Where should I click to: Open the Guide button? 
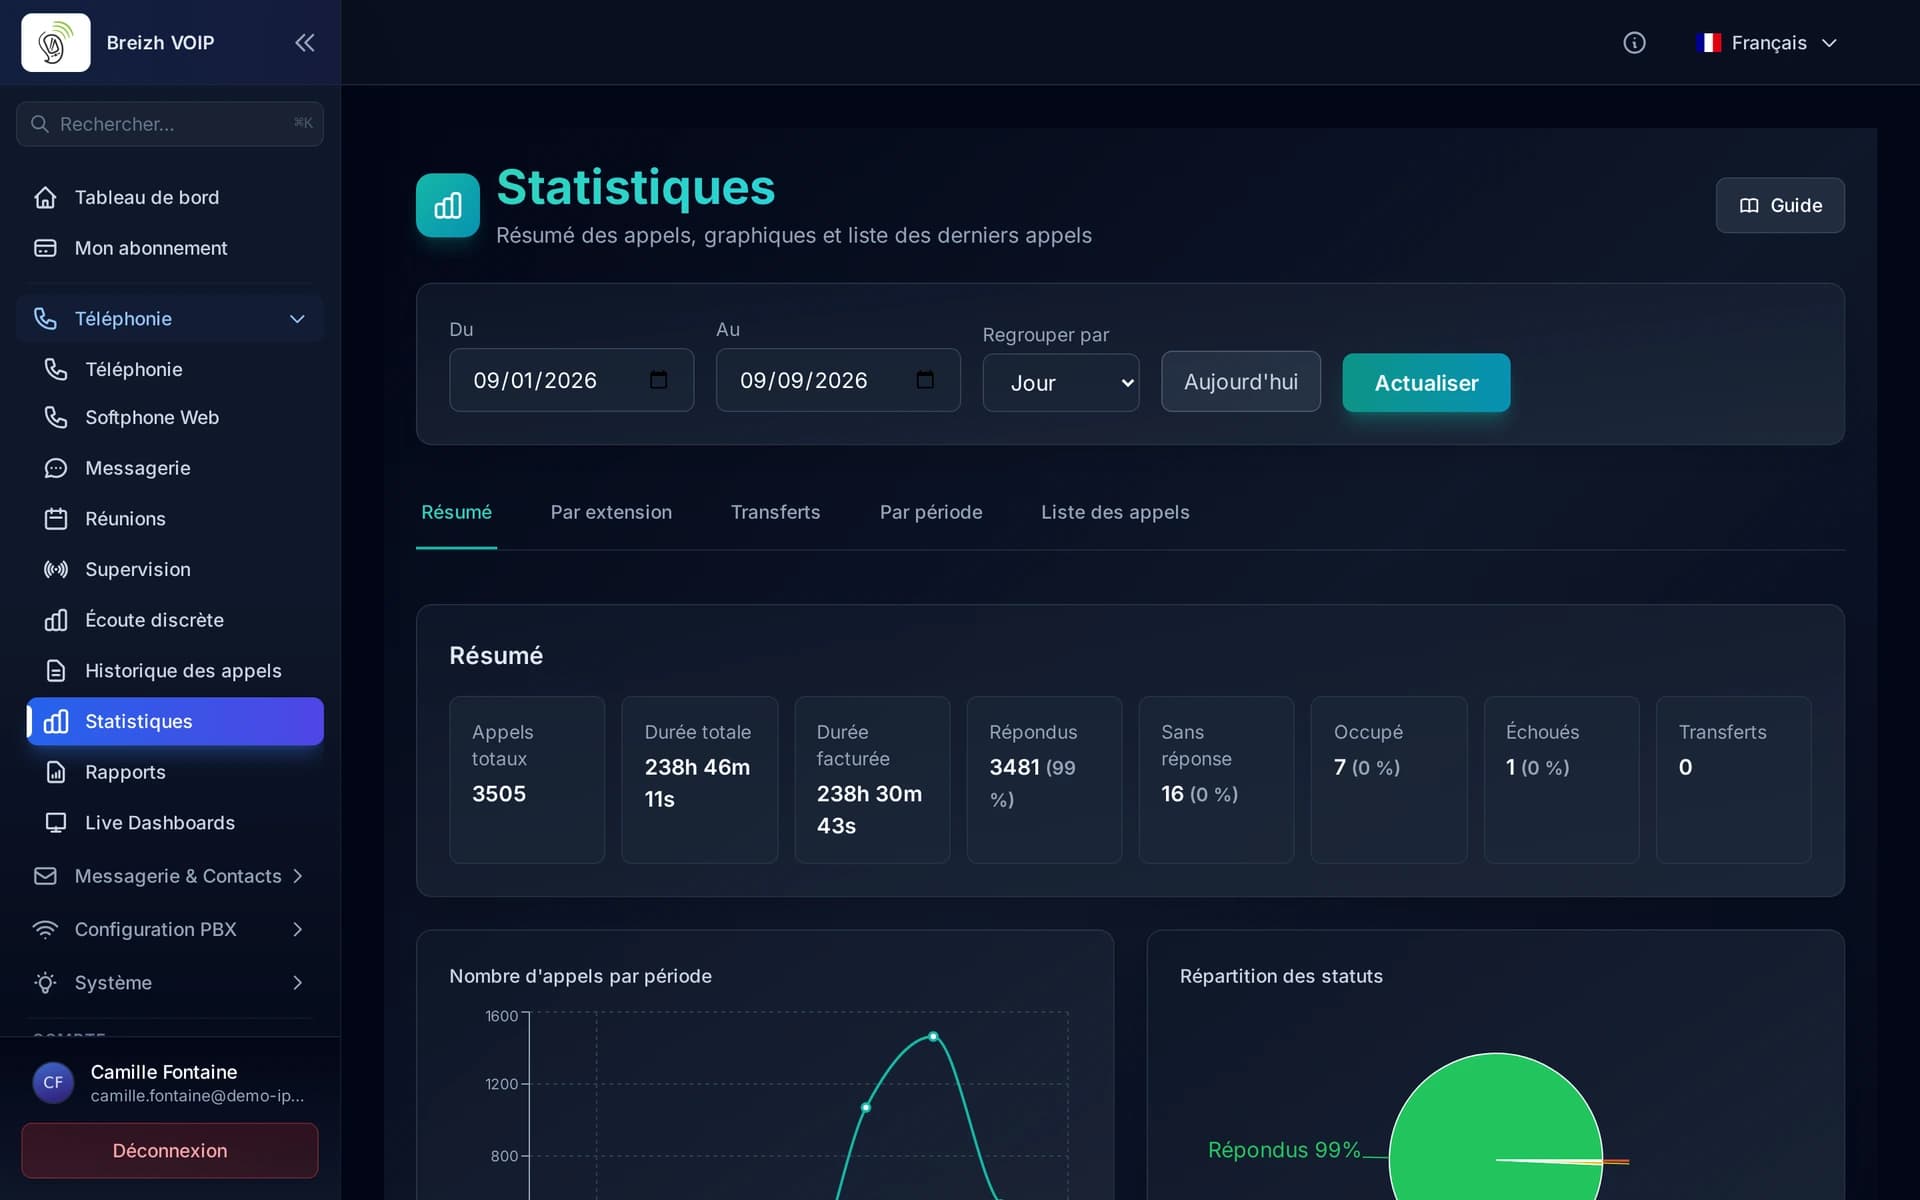pos(1780,205)
